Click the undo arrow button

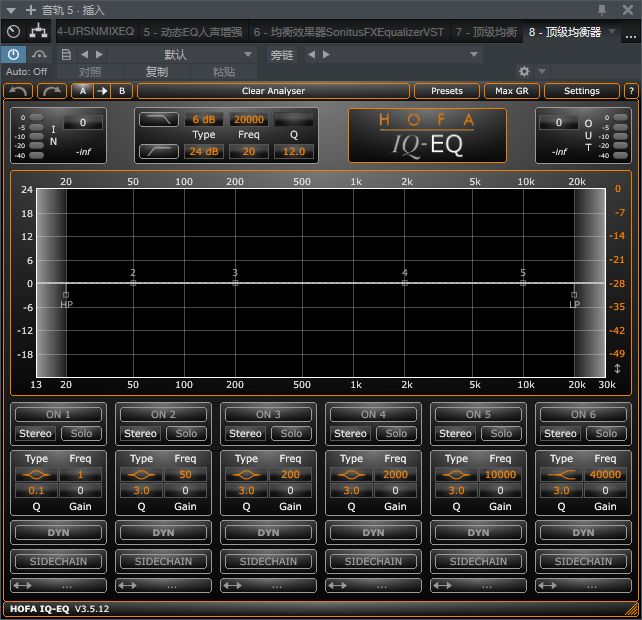point(18,91)
